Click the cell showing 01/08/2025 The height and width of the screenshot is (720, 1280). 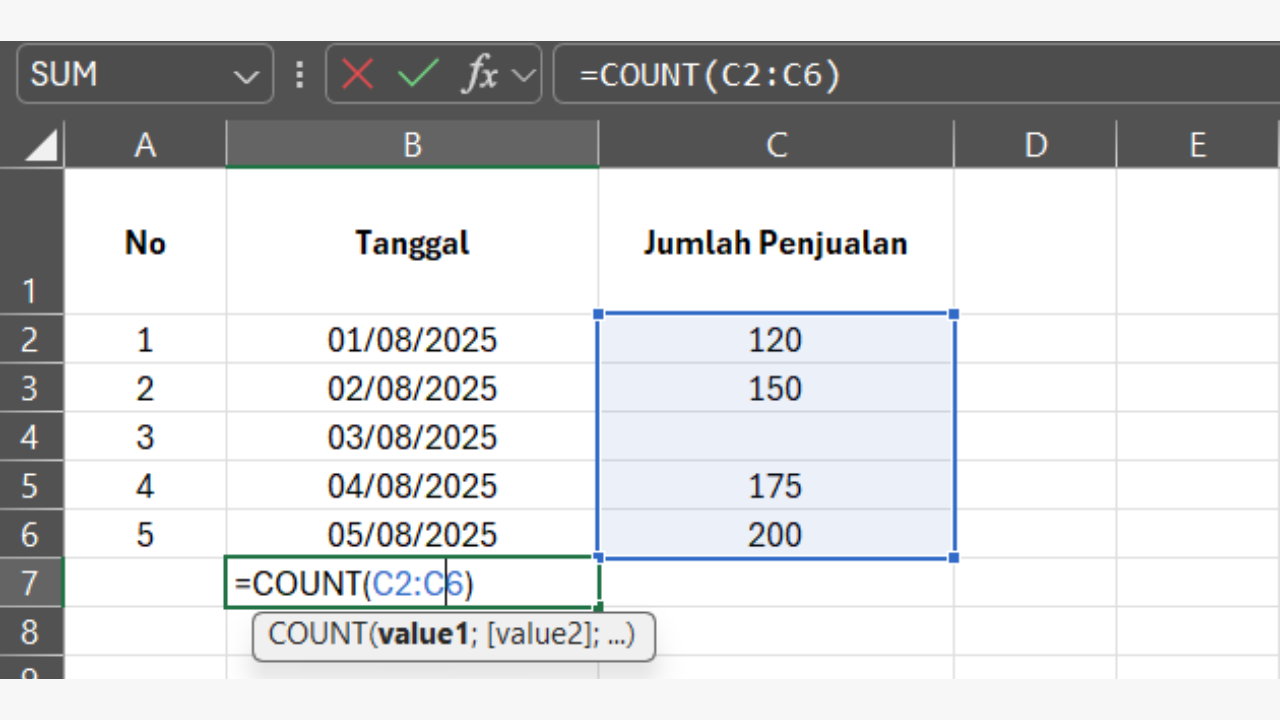point(412,339)
